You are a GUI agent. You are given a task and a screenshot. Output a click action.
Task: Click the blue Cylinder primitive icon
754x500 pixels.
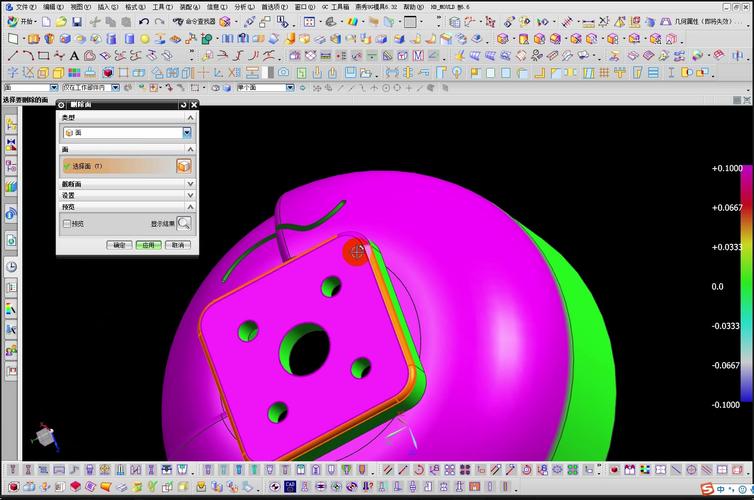pyautogui.click(x=129, y=39)
